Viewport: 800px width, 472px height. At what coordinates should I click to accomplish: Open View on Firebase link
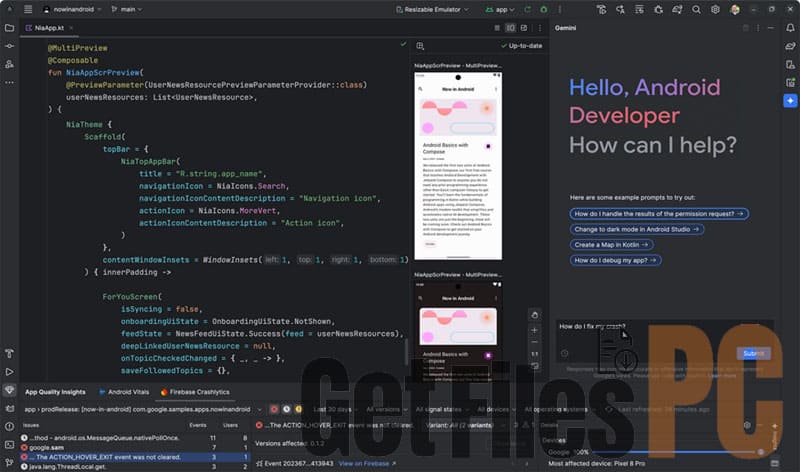pyautogui.click(x=367, y=463)
